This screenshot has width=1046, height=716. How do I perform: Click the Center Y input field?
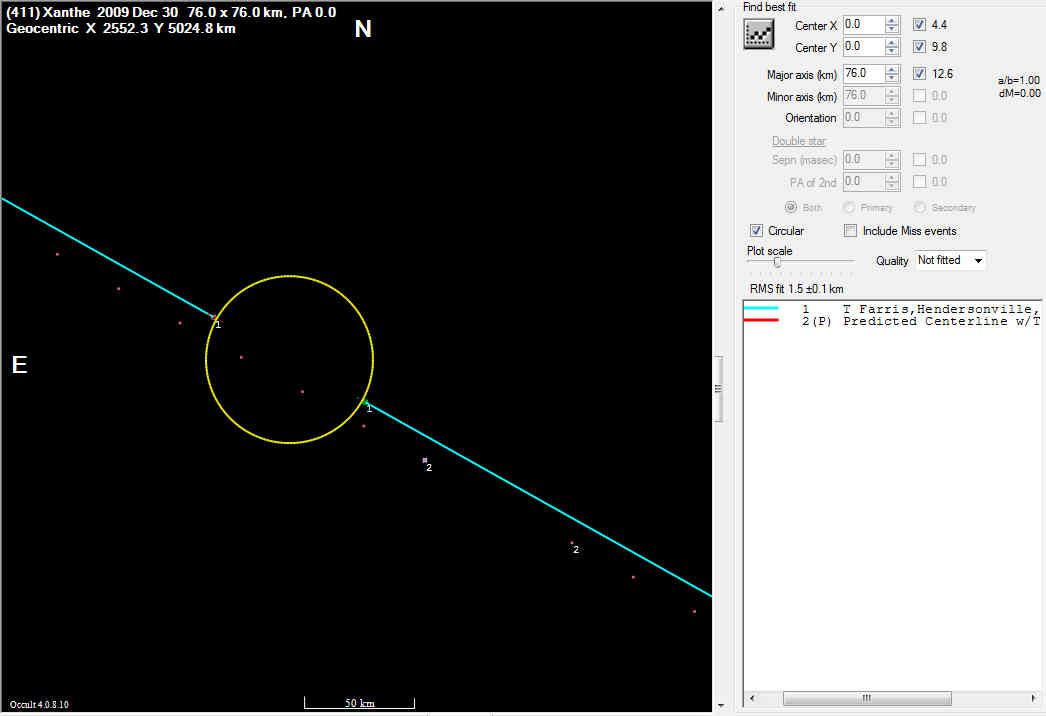point(863,47)
